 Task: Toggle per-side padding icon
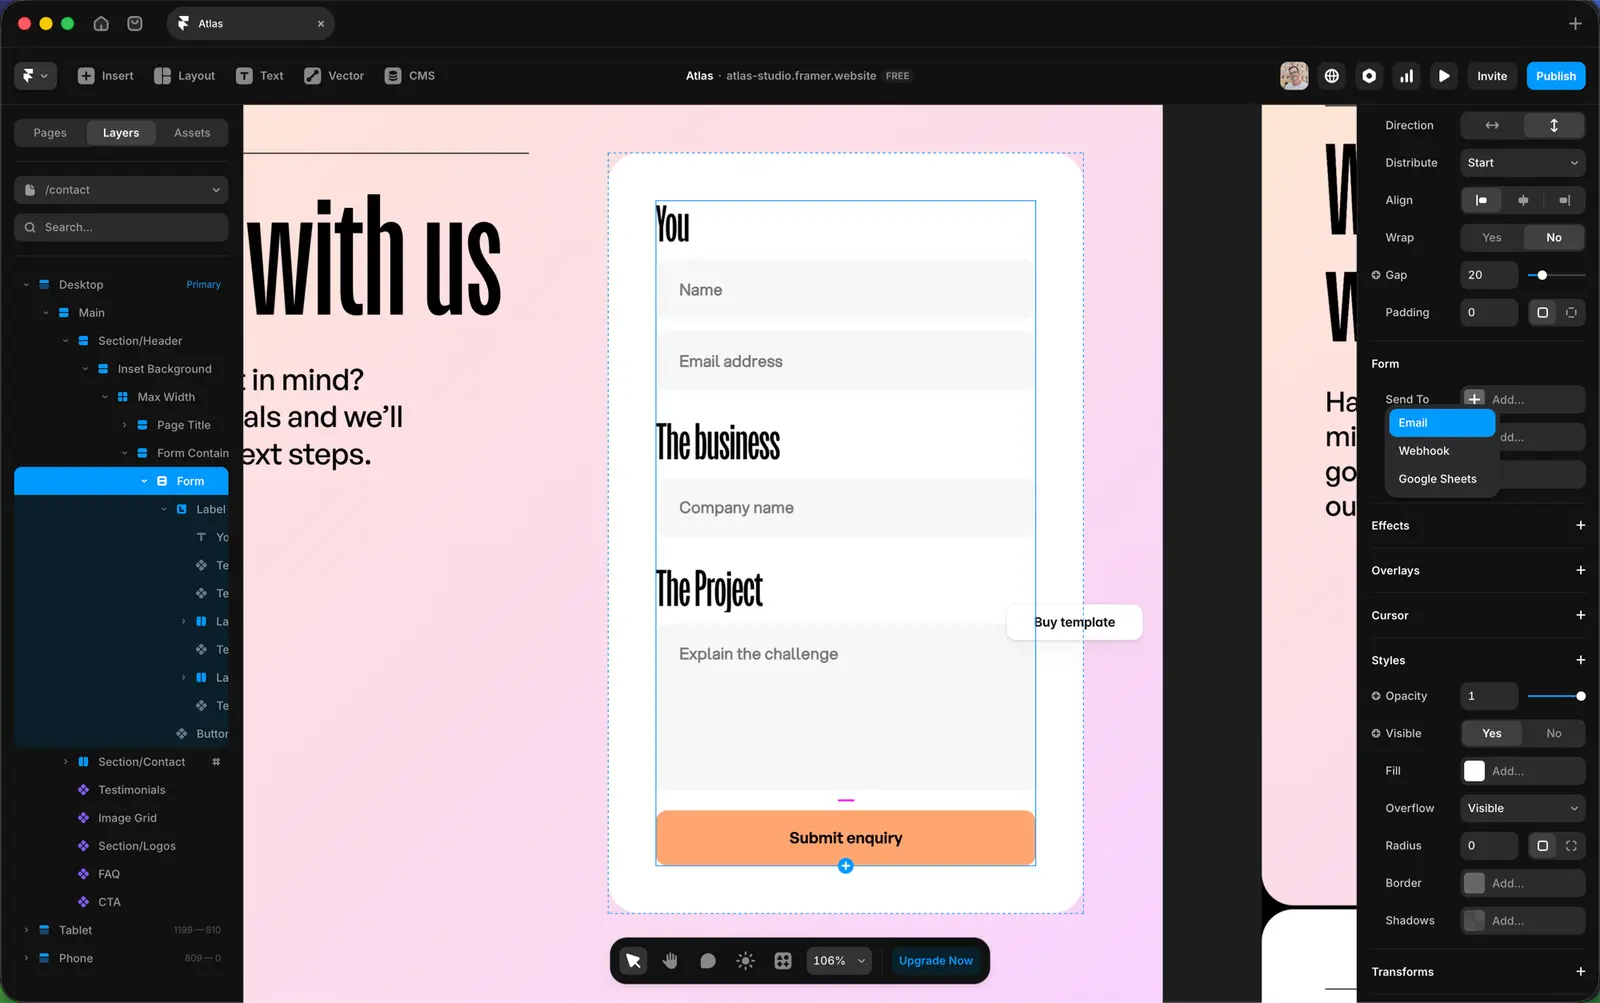coord(1572,313)
